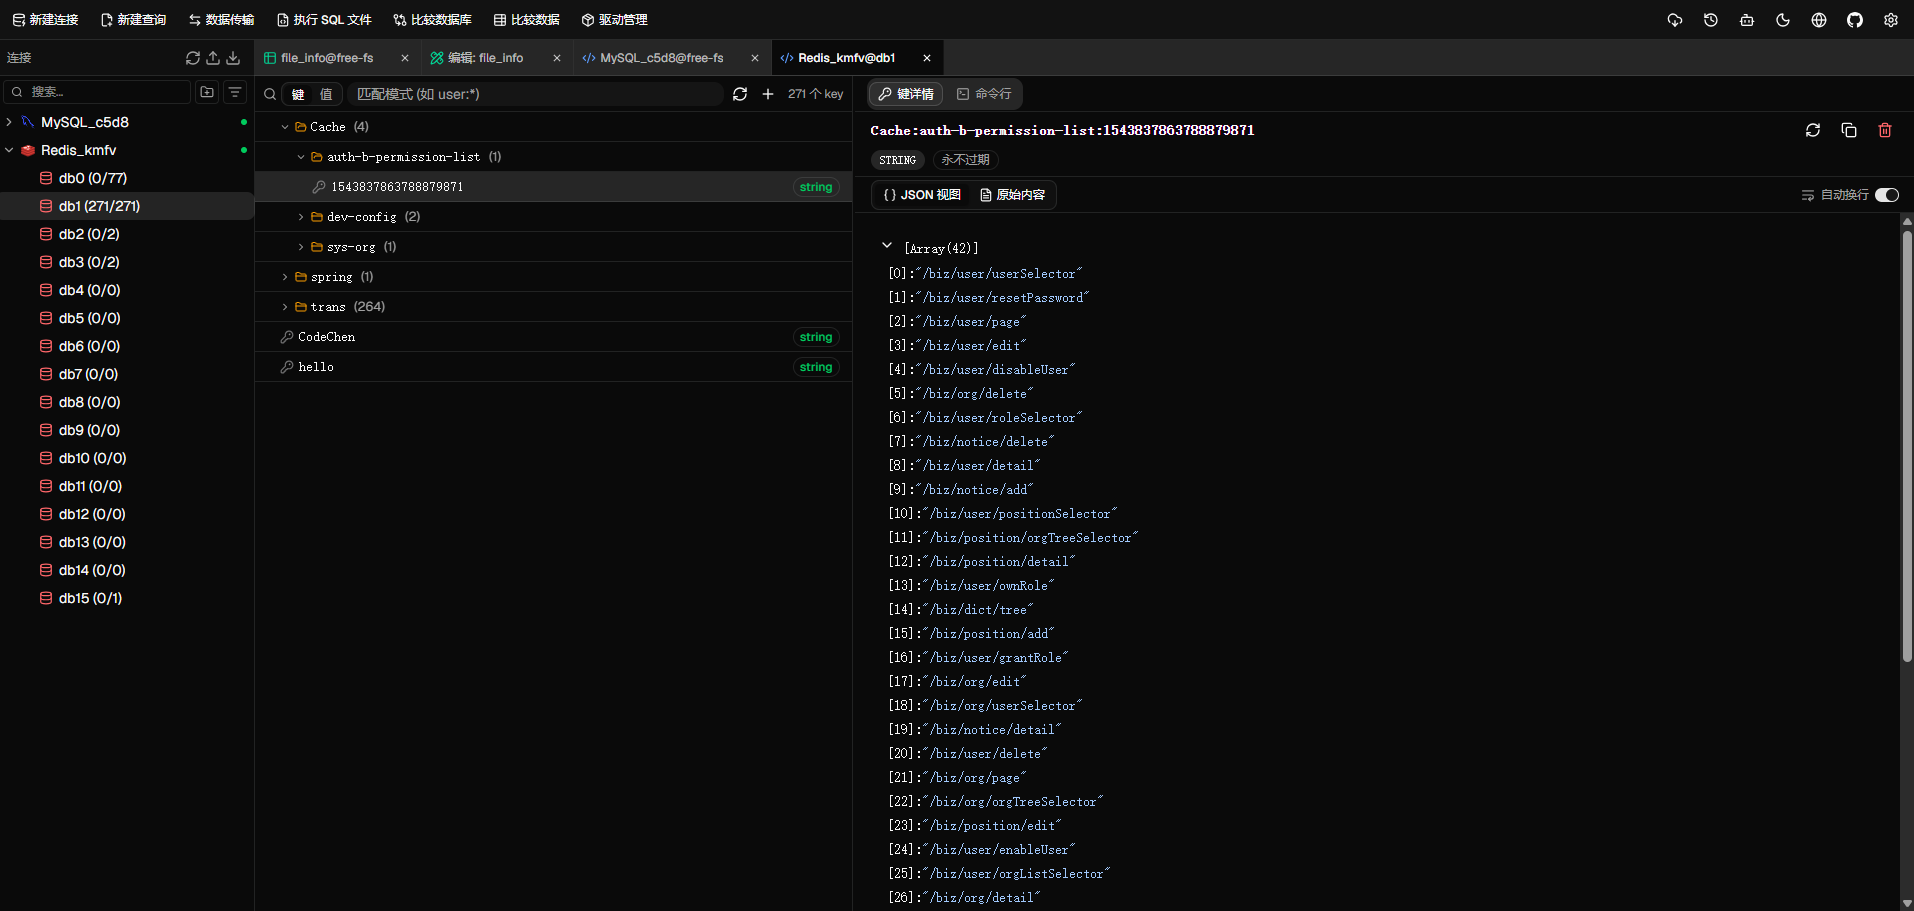
Task: Click the robot assistant icon
Action: [1747, 20]
